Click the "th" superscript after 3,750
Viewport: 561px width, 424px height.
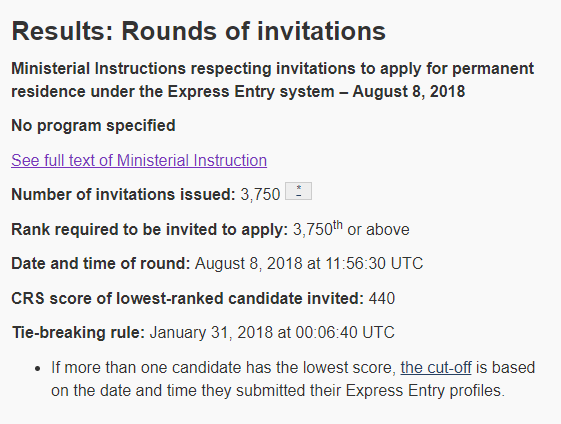[338, 225]
